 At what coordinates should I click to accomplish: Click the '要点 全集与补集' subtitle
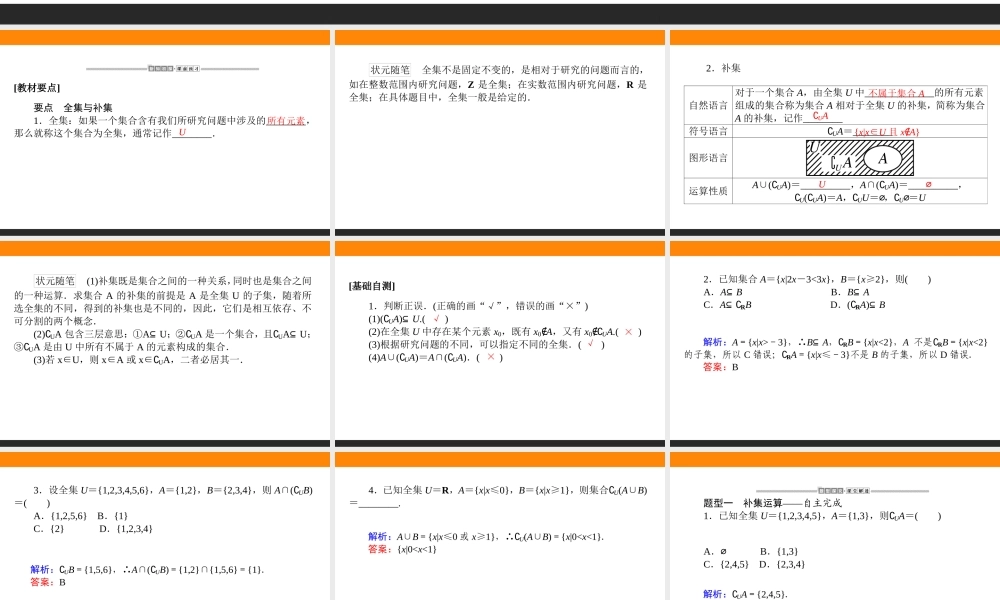[x=73, y=108]
